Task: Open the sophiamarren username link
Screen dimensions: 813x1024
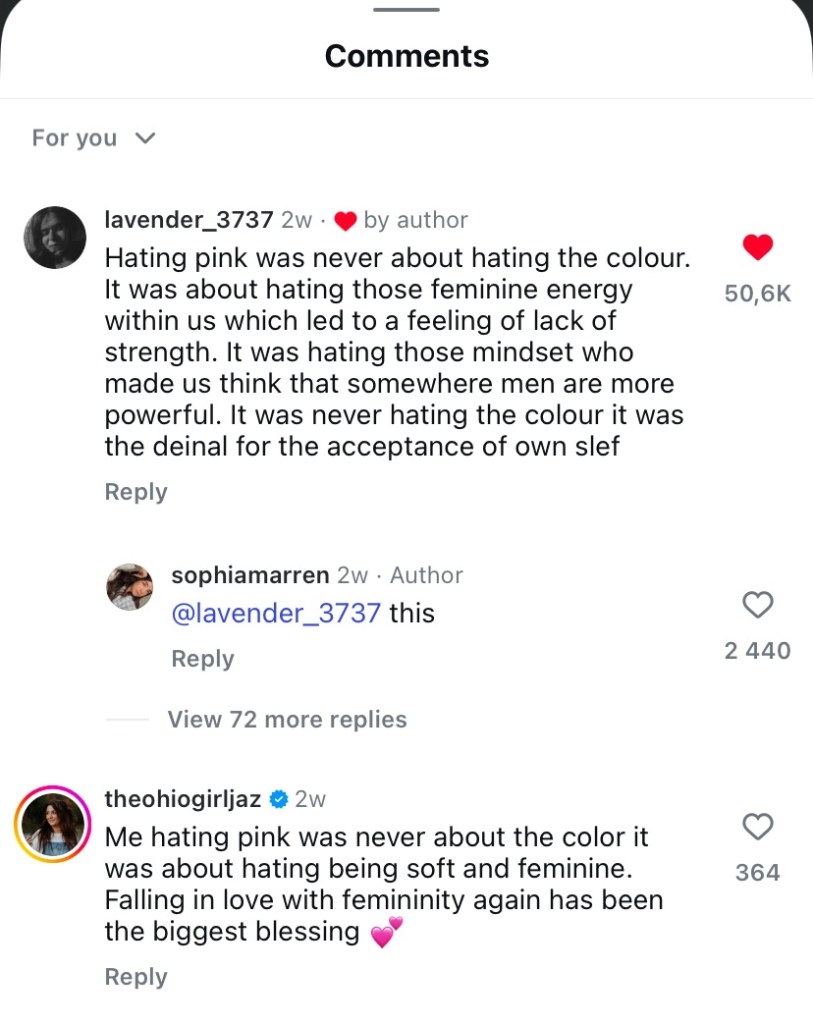Action: [250, 575]
